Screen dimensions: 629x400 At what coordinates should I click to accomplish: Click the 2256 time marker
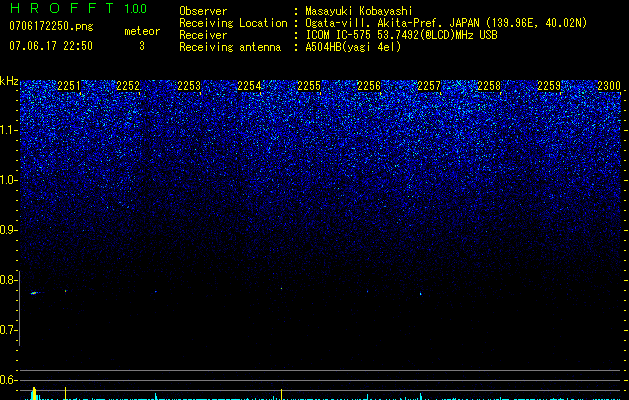point(369,86)
